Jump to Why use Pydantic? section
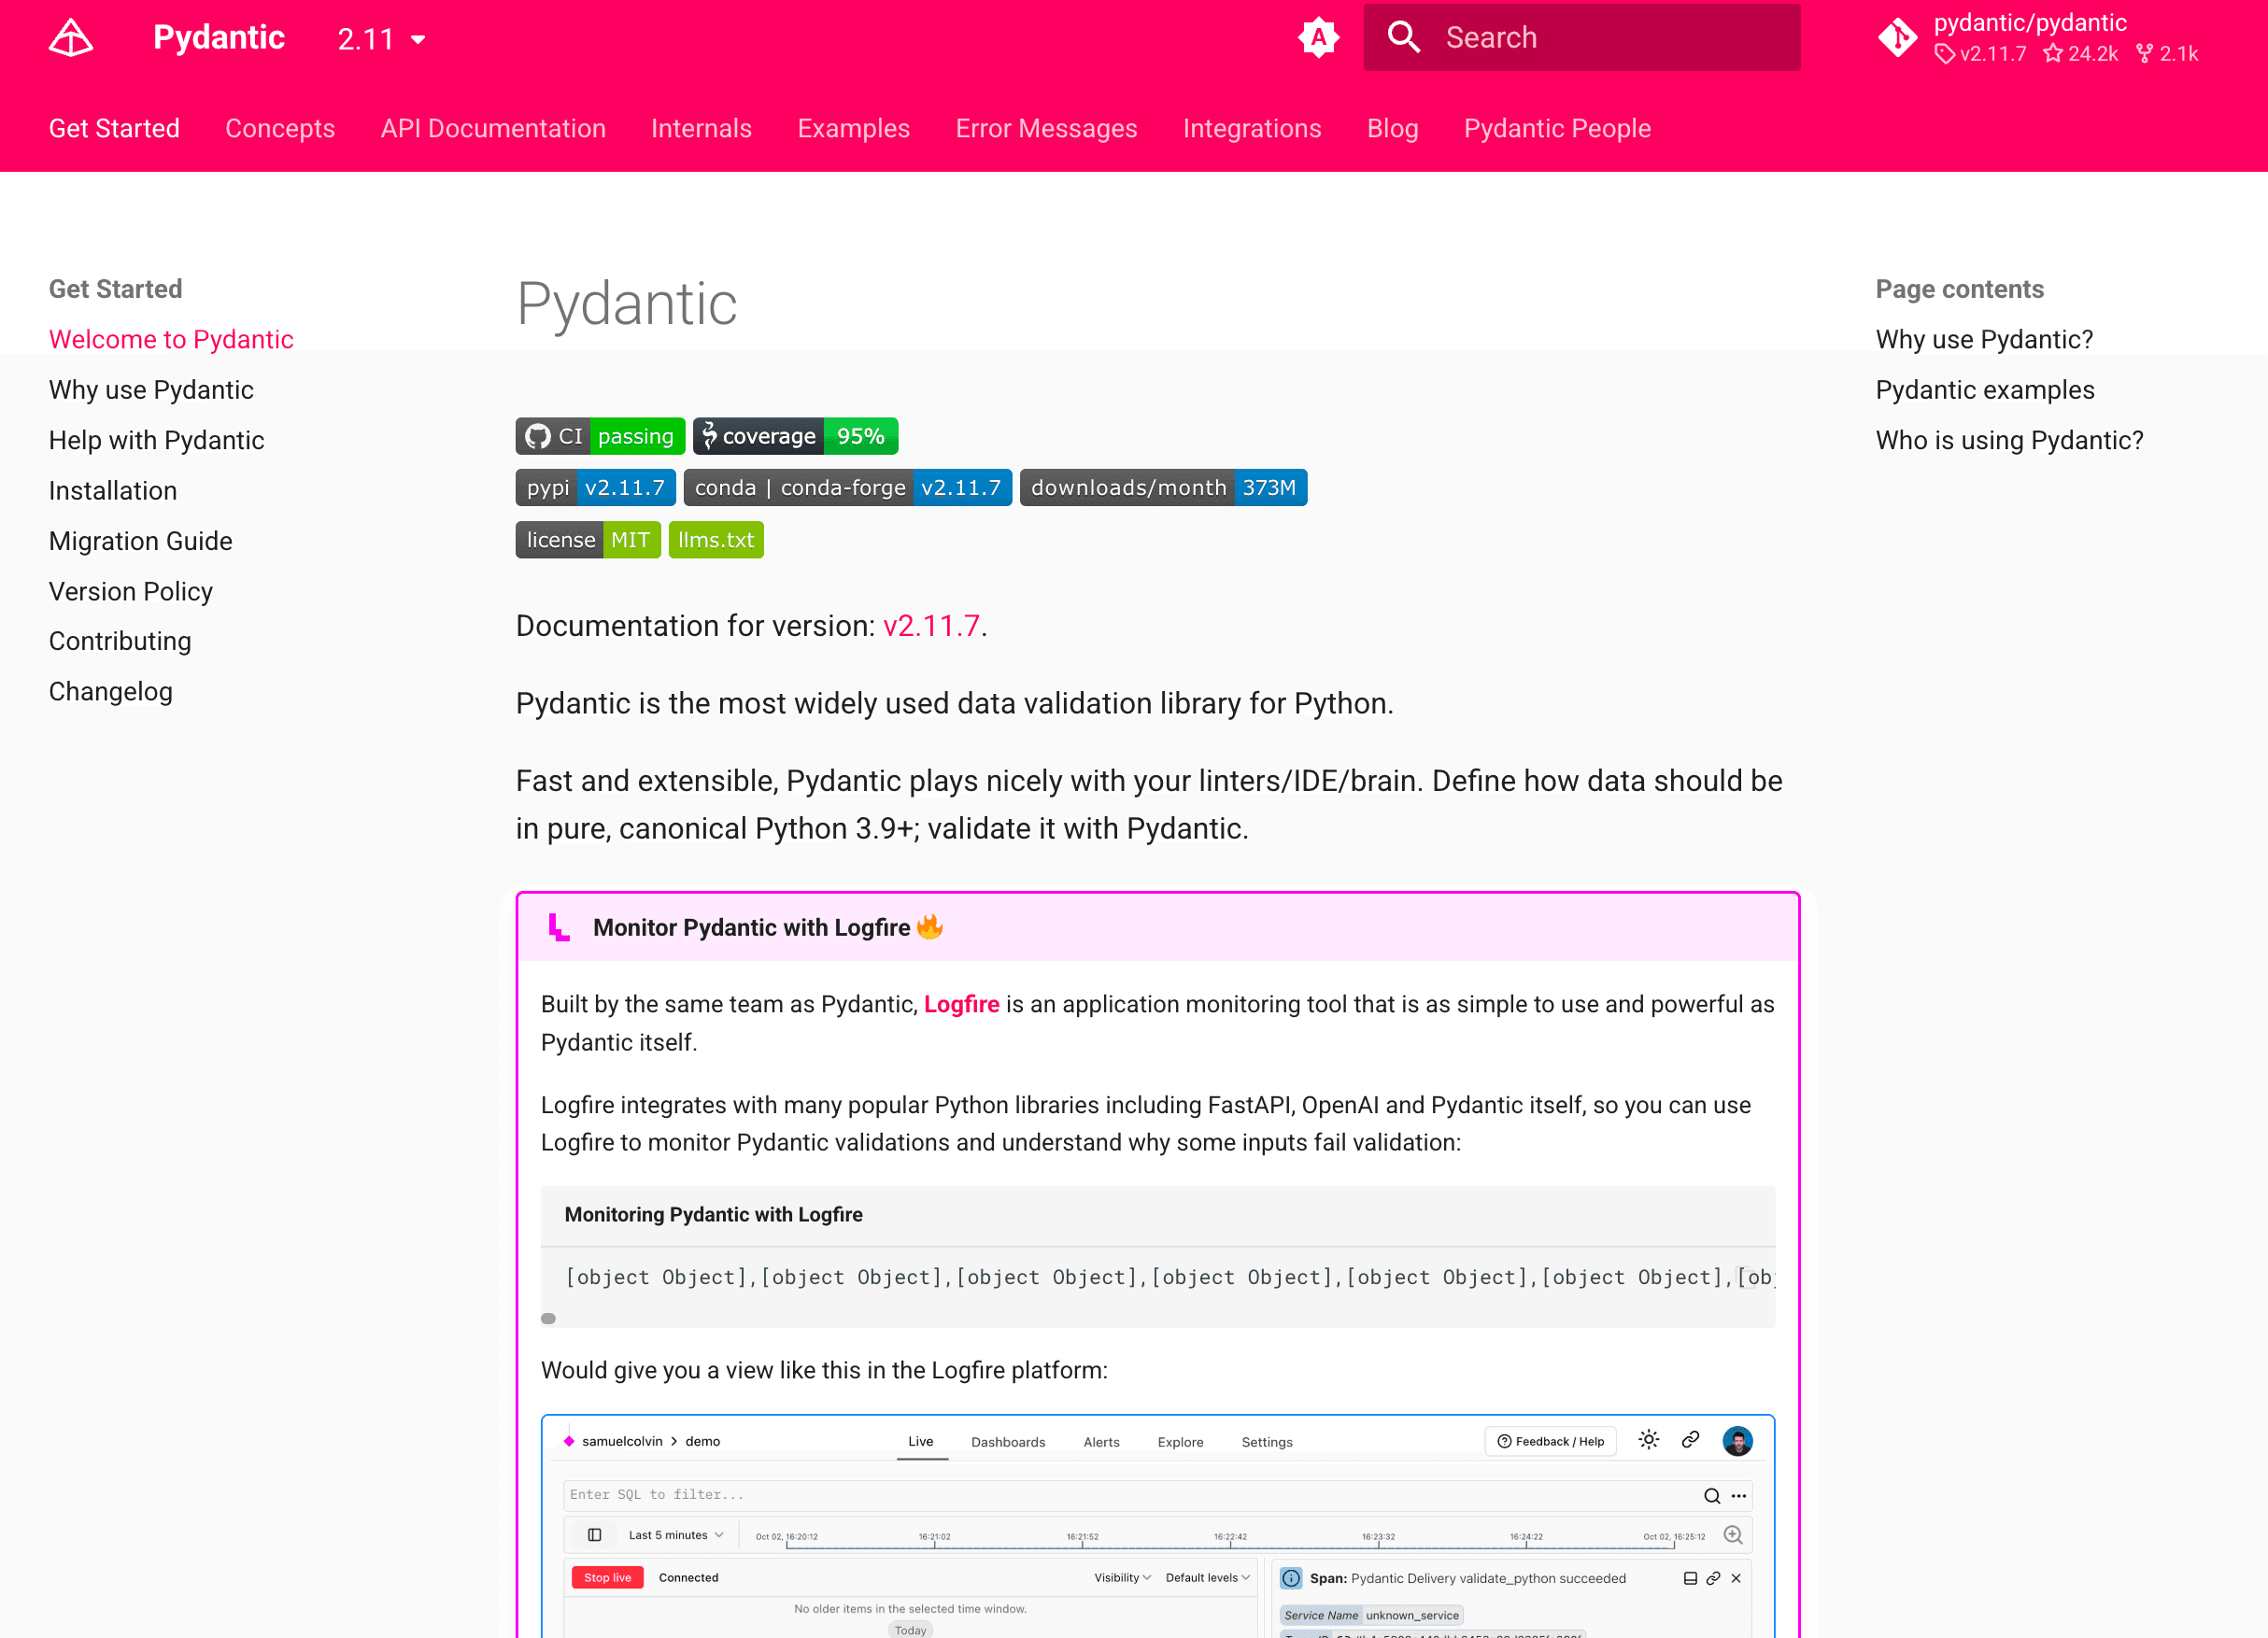2268x1638 pixels. 1984,339
